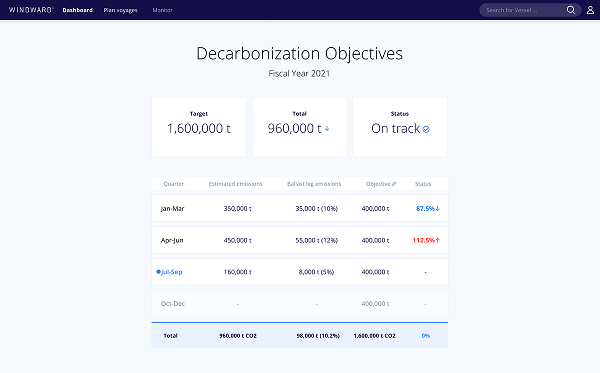Open the Dashboard menu item

coord(78,10)
